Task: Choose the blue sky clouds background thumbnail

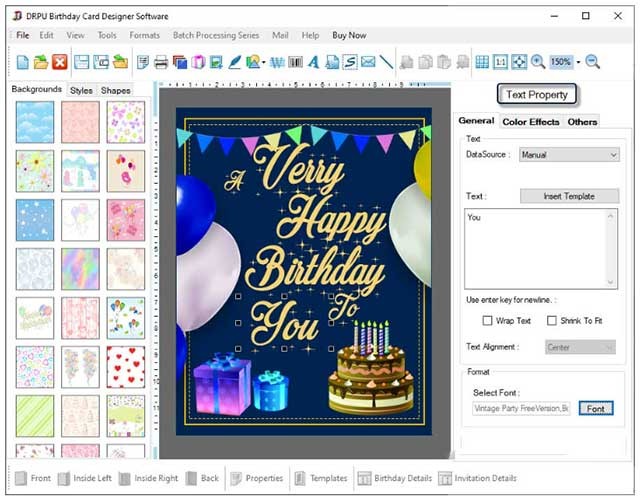Action: point(35,122)
